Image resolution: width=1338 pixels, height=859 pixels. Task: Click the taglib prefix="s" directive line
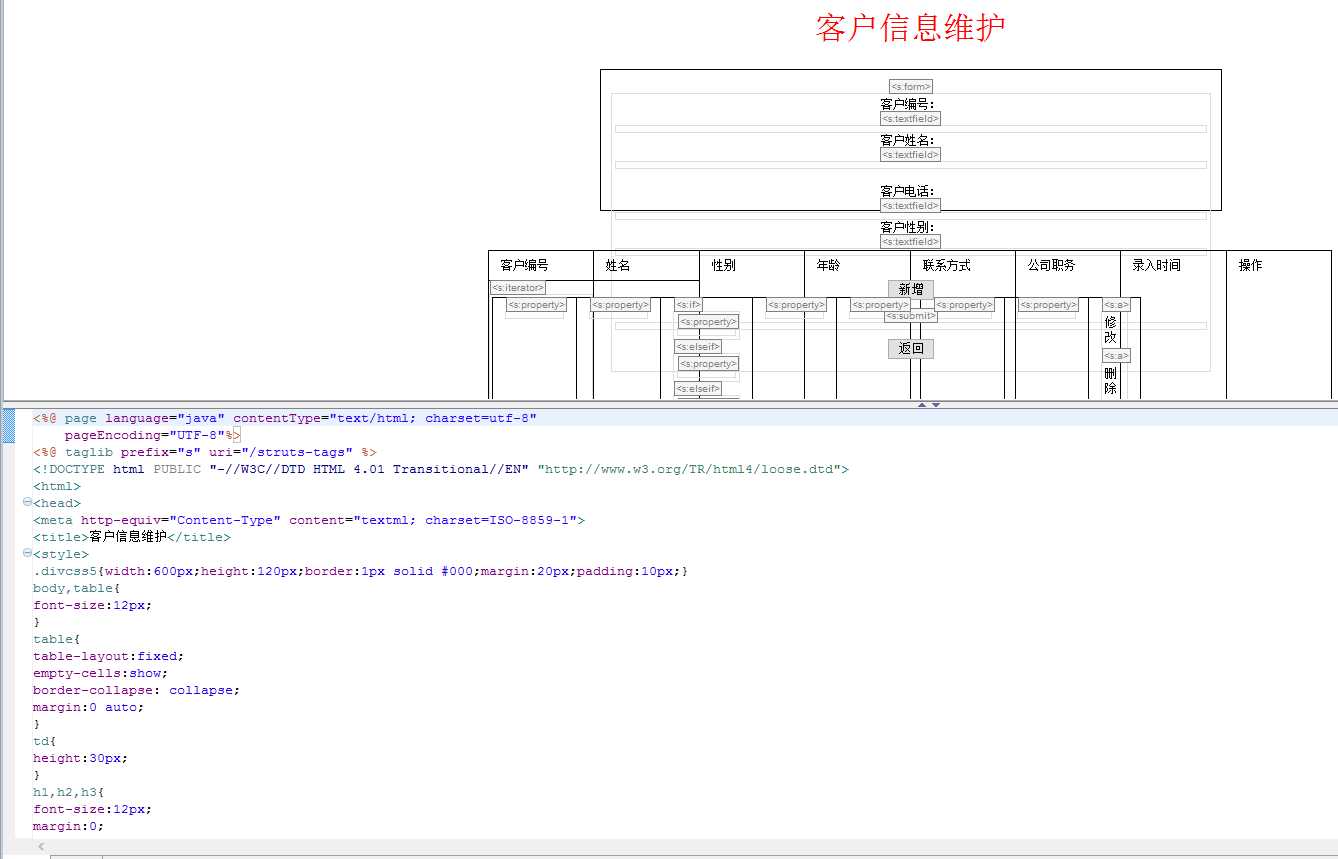point(205,452)
